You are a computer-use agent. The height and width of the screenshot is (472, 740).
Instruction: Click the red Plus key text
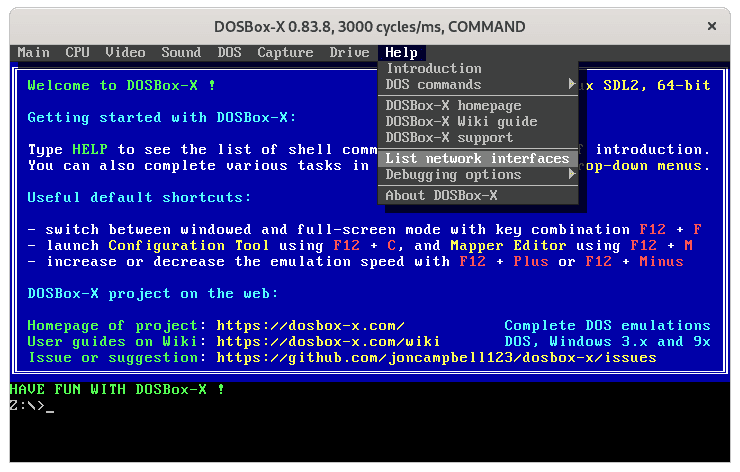click(531, 262)
